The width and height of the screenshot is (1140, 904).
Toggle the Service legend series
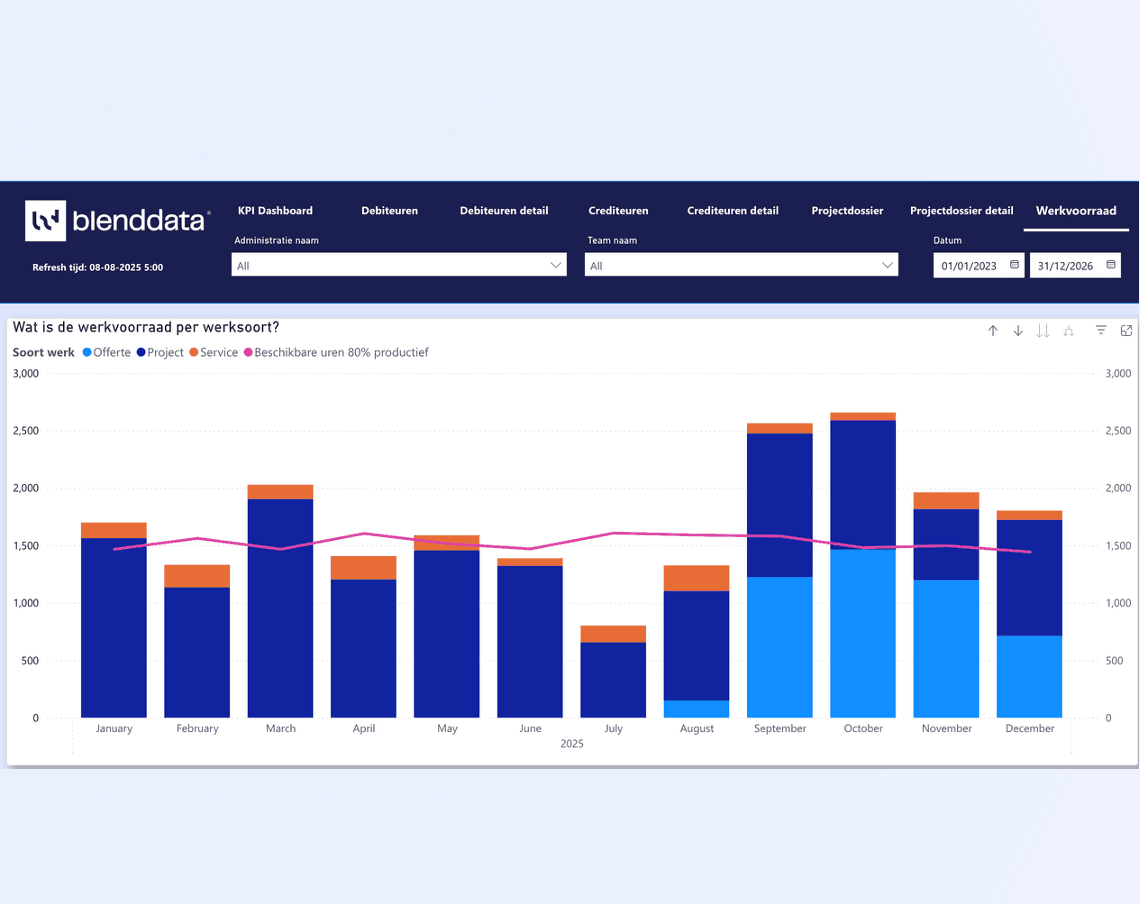tap(213, 353)
